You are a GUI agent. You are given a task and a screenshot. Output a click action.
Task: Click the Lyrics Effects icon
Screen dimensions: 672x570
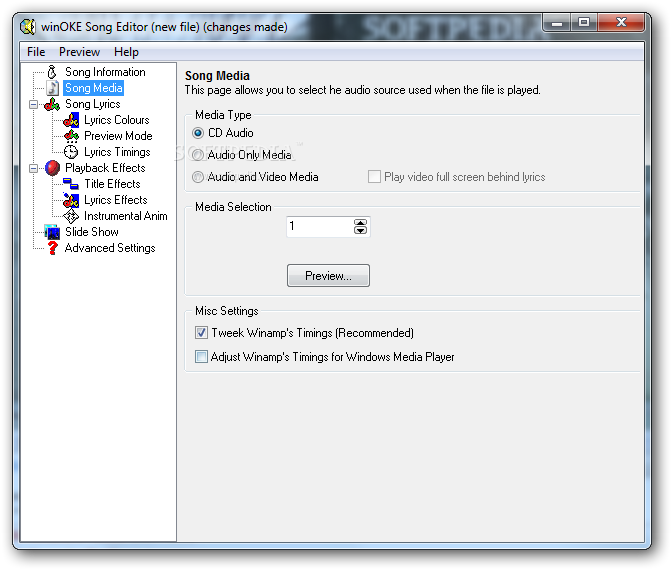71,200
